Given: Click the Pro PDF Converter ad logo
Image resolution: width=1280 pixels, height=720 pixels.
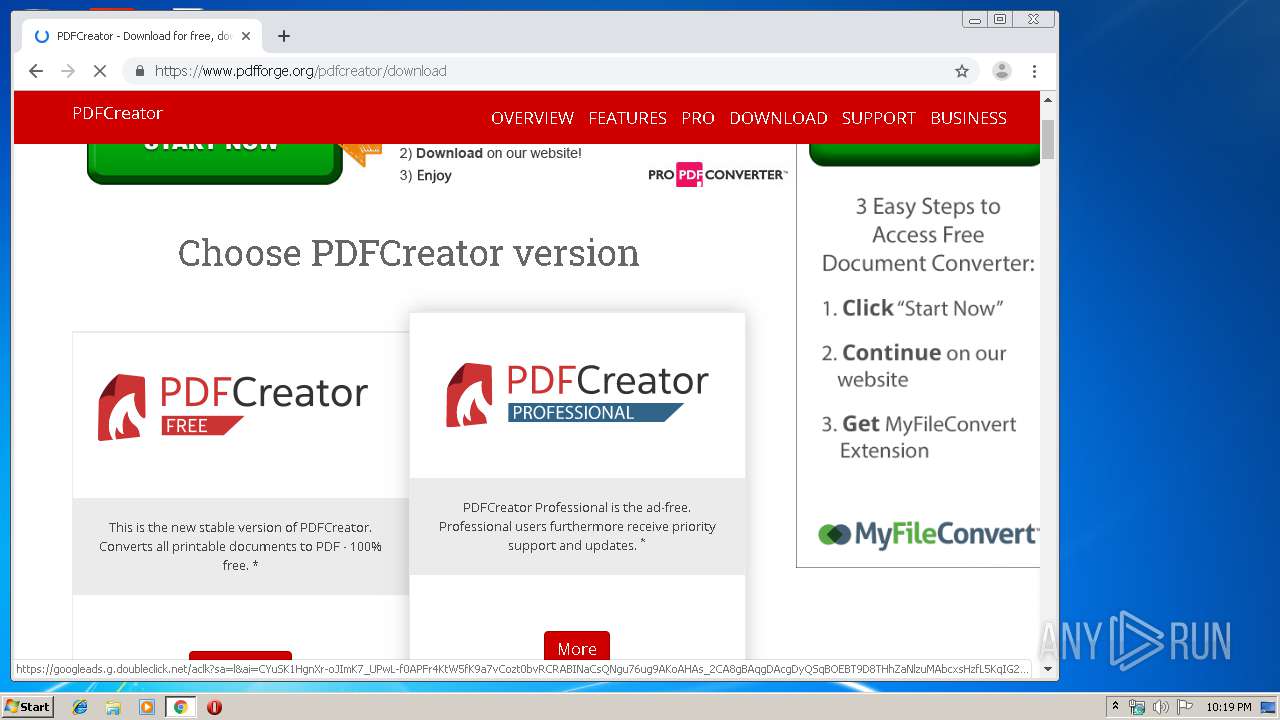Looking at the screenshot, I should point(717,174).
